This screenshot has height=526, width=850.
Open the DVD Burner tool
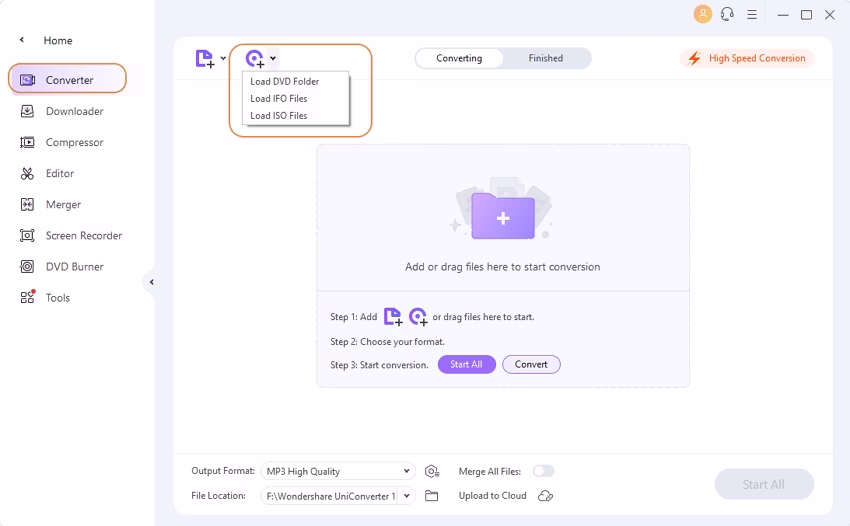coord(74,266)
